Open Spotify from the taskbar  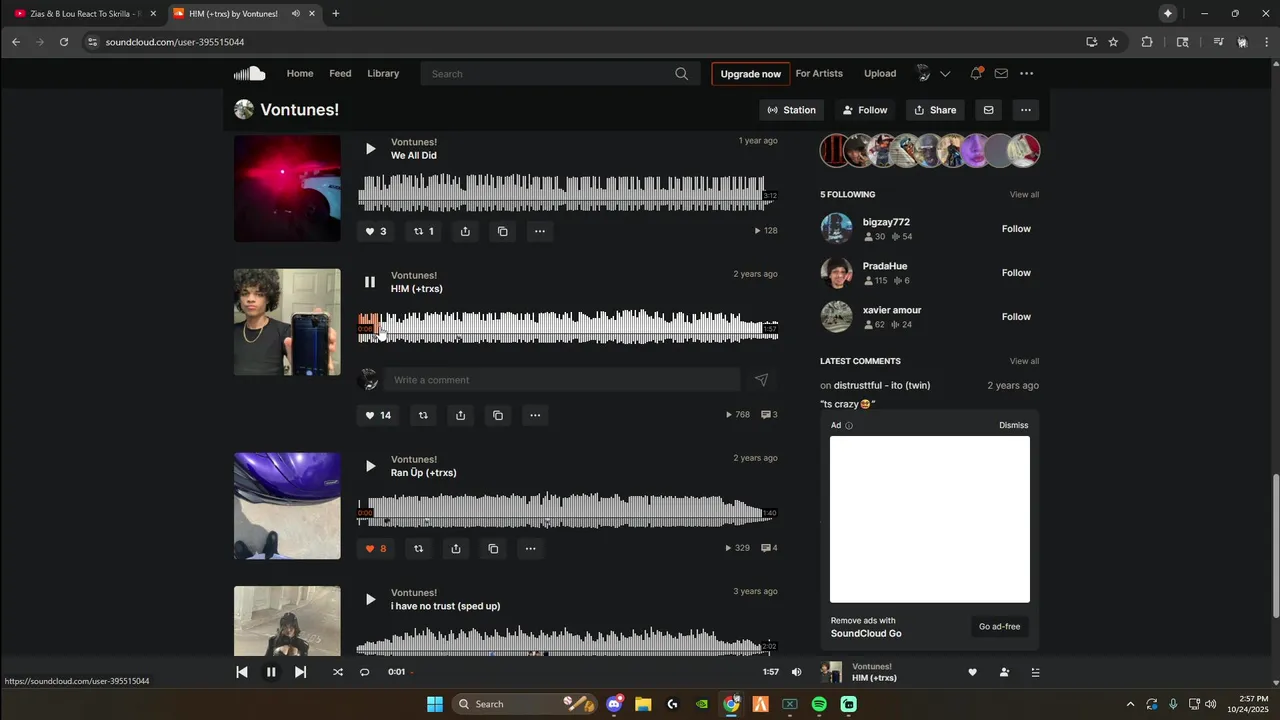819,704
